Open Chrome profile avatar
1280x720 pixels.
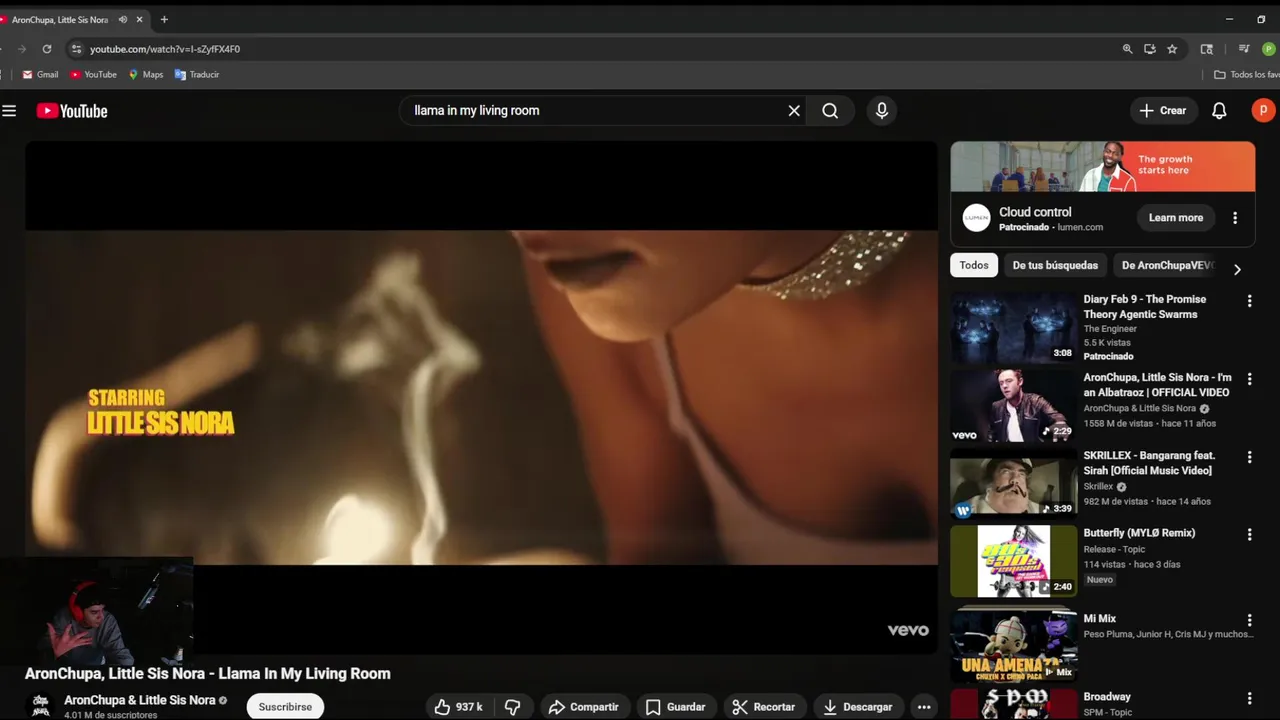pos(1269,49)
